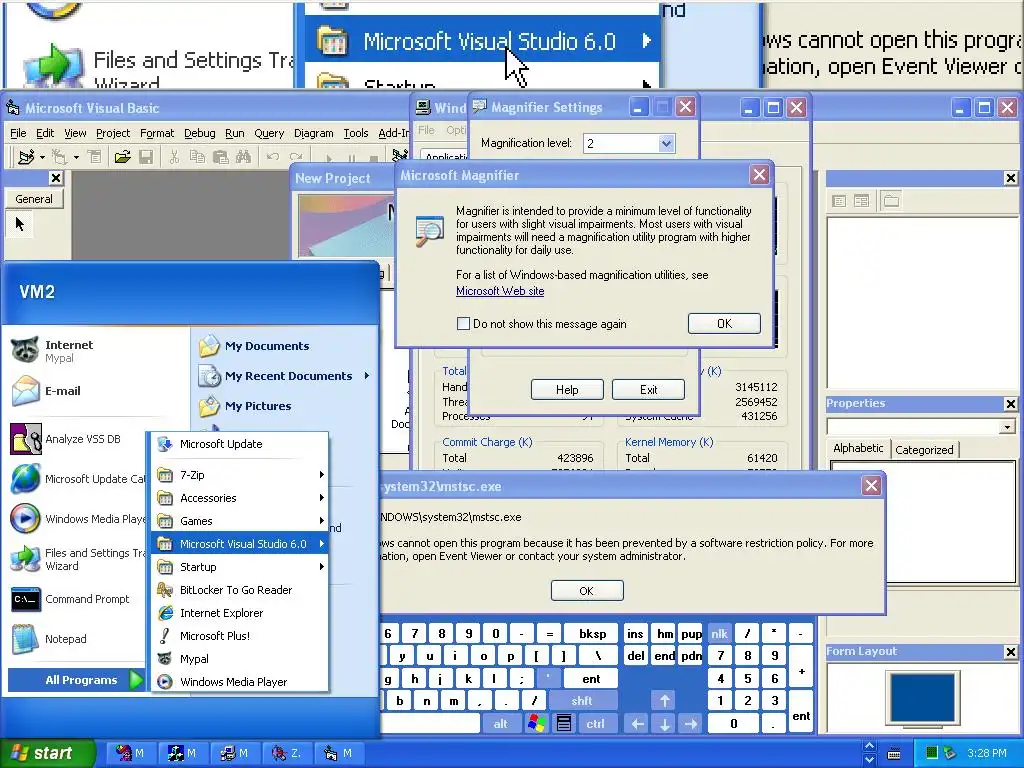Click View Object icon in Project Explorer

point(861,201)
